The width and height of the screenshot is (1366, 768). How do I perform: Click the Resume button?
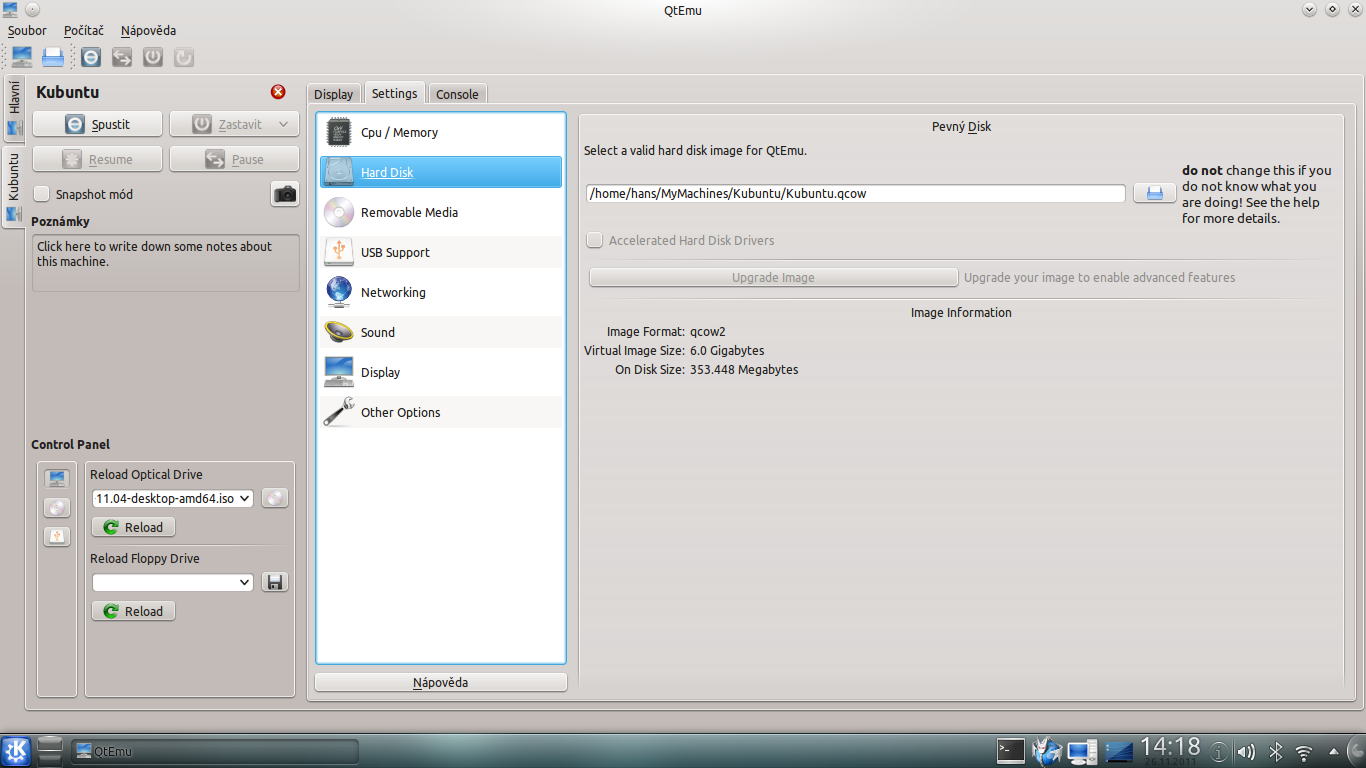pos(97,159)
